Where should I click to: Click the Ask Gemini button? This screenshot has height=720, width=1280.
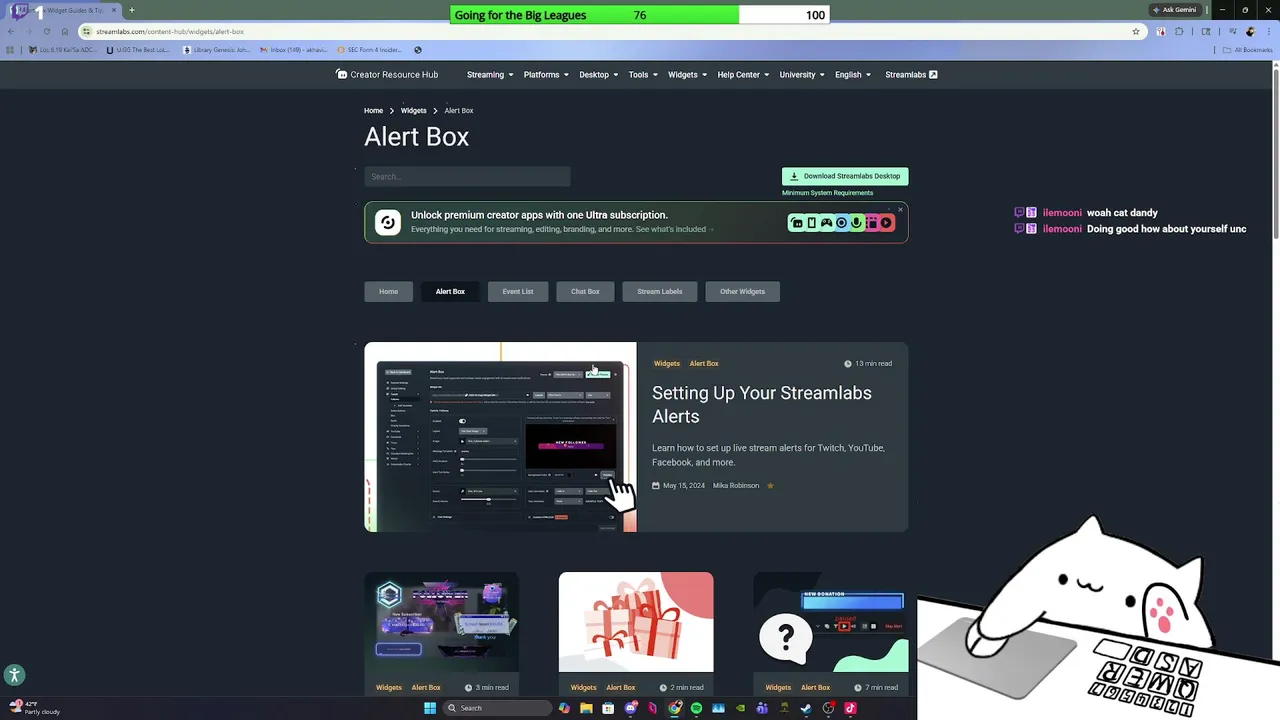tap(1175, 10)
